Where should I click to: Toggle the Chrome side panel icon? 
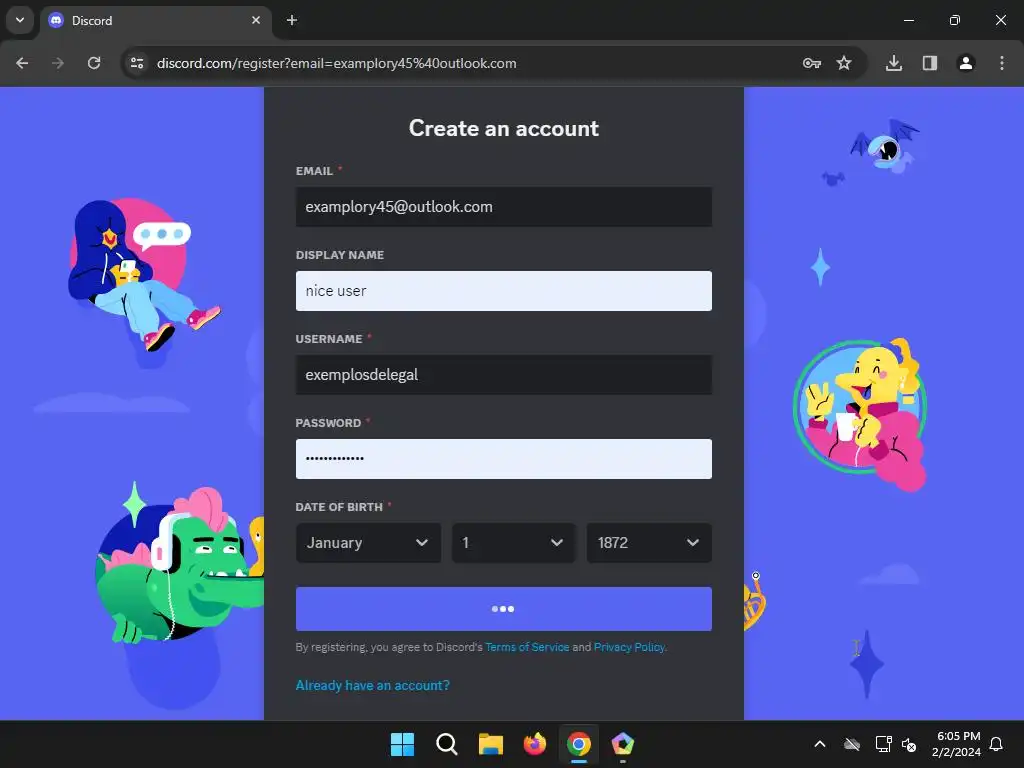[x=930, y=63]
